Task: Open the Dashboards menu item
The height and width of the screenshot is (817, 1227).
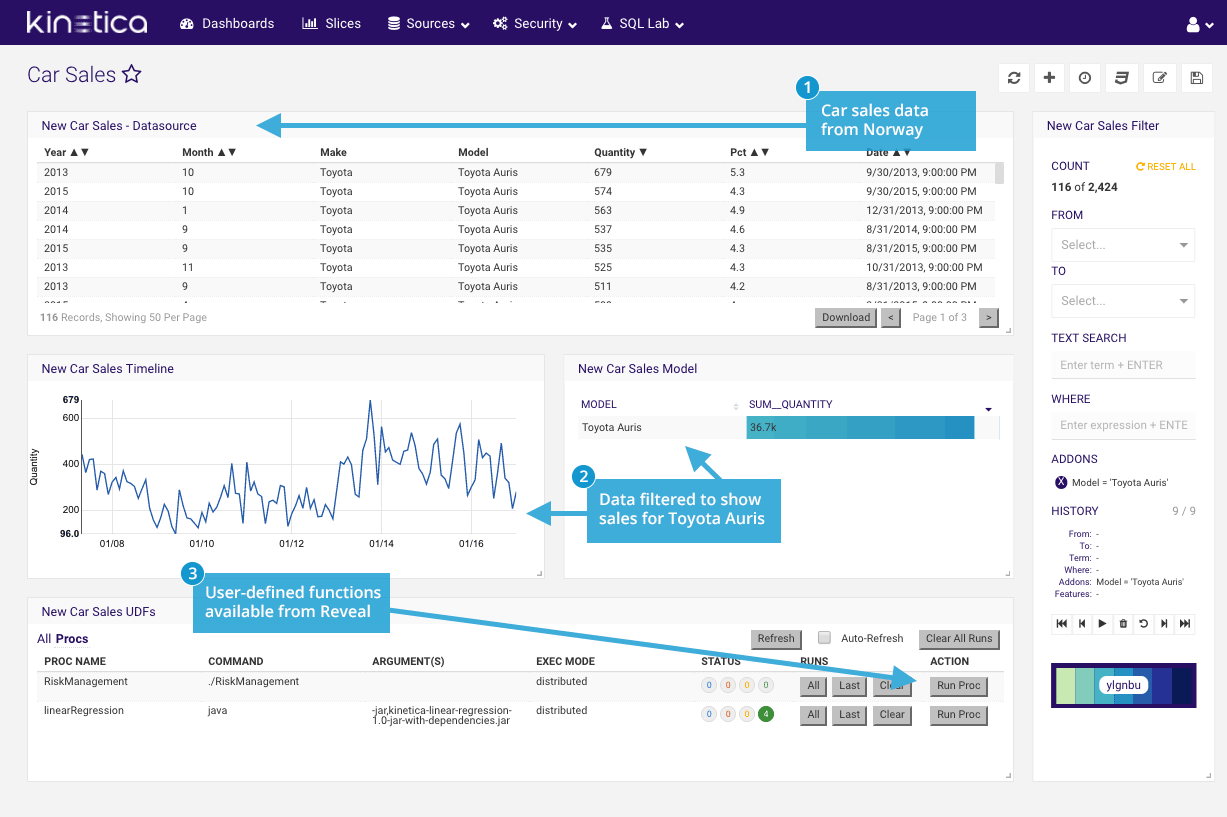Action: coord(227,23)
